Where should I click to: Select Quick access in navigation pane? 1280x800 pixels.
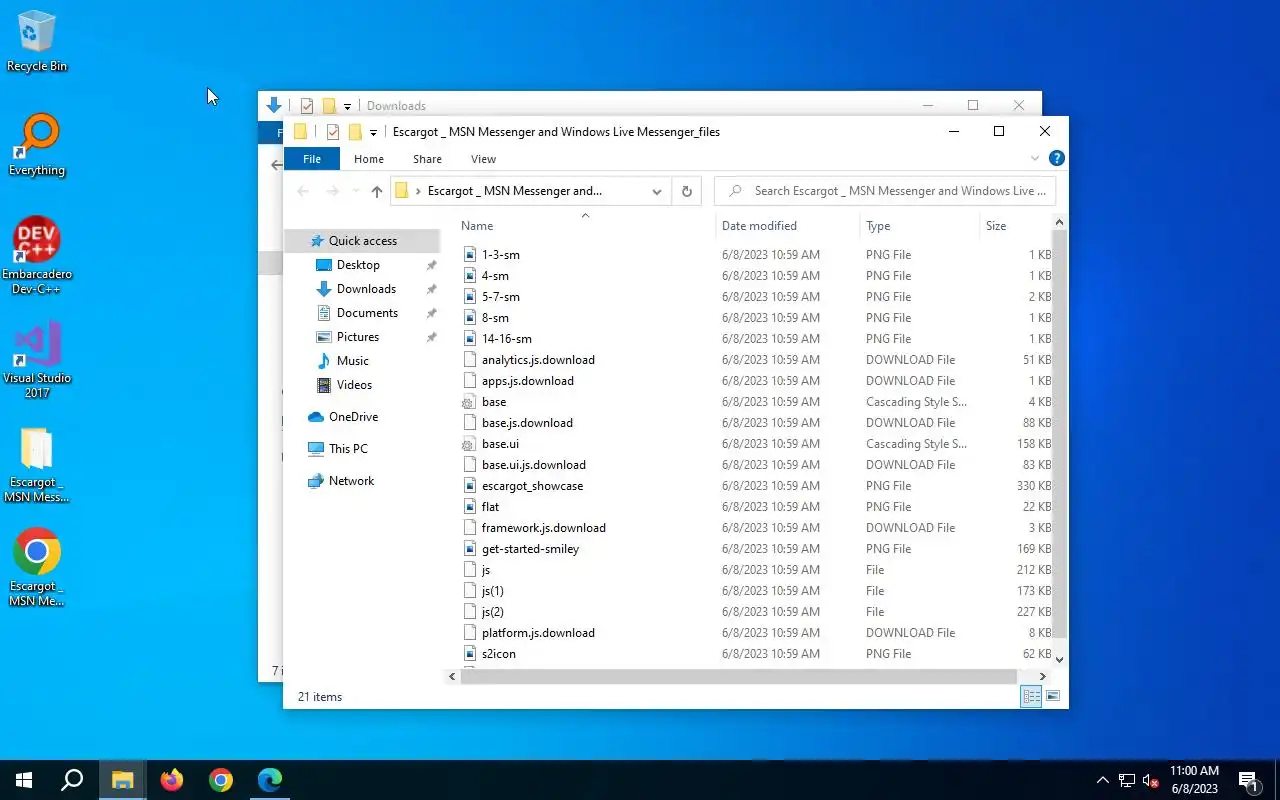click(361, 241)
